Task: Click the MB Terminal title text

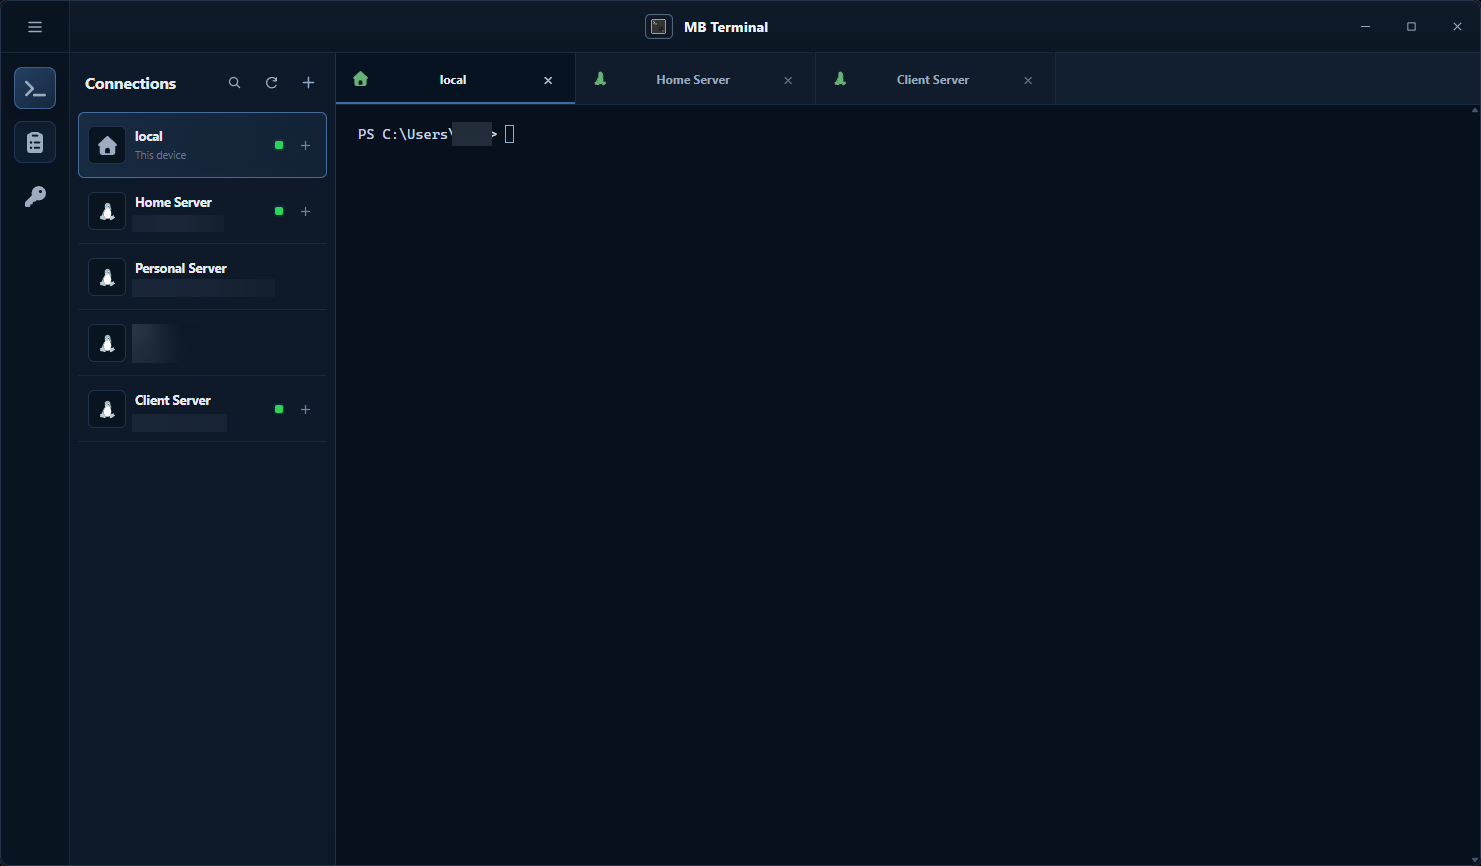Action: click(x=726, y=27)
